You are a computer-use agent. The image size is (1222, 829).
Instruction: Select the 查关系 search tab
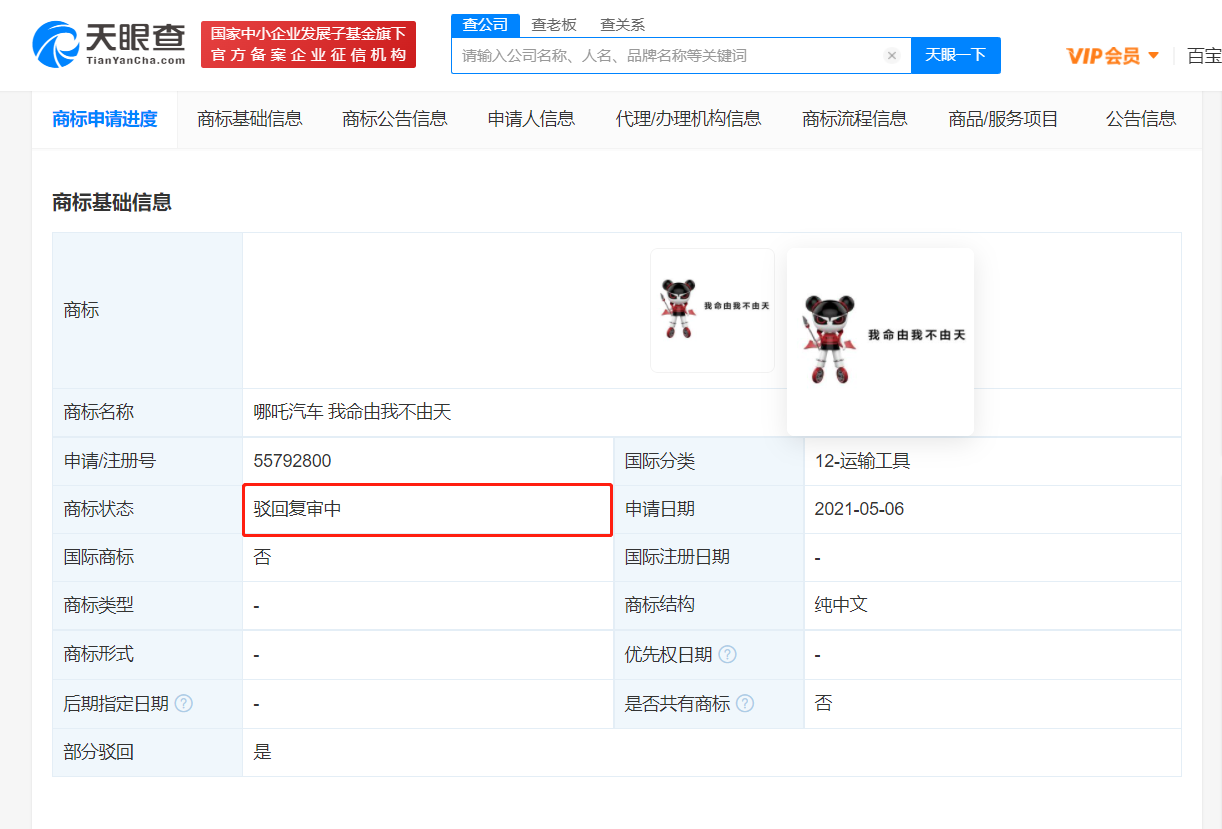pyautogui.click(x=622, y=25)
